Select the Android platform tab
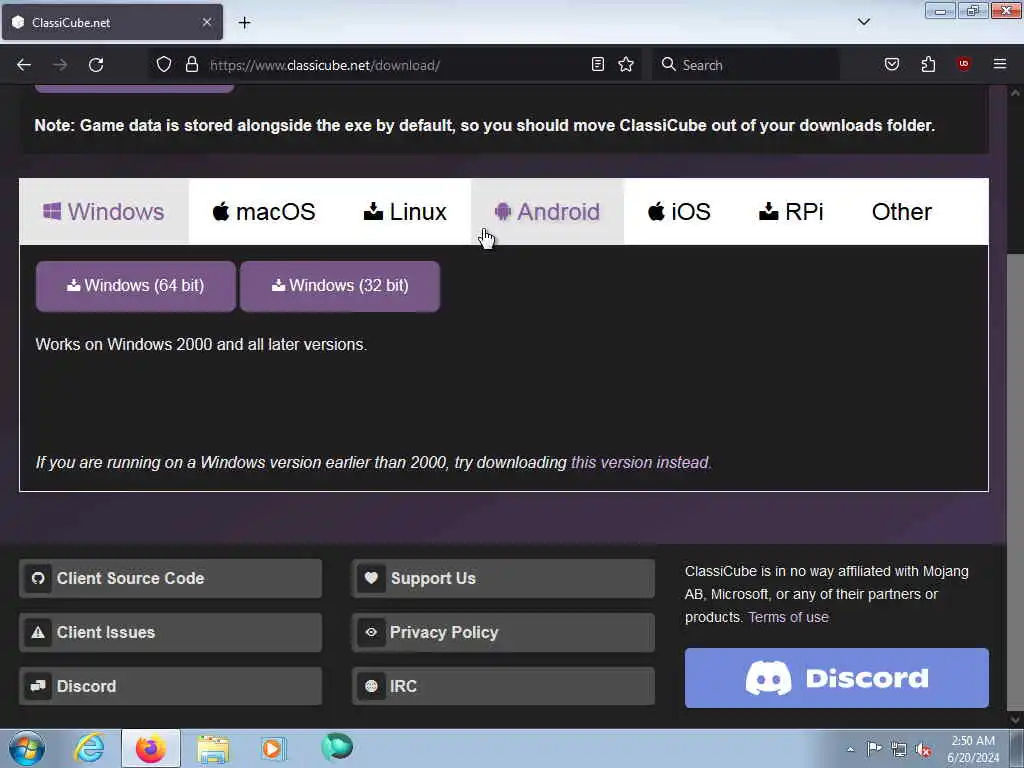Image resolution: width=1024 pixels, height=768 pixels. click(547, 212)
